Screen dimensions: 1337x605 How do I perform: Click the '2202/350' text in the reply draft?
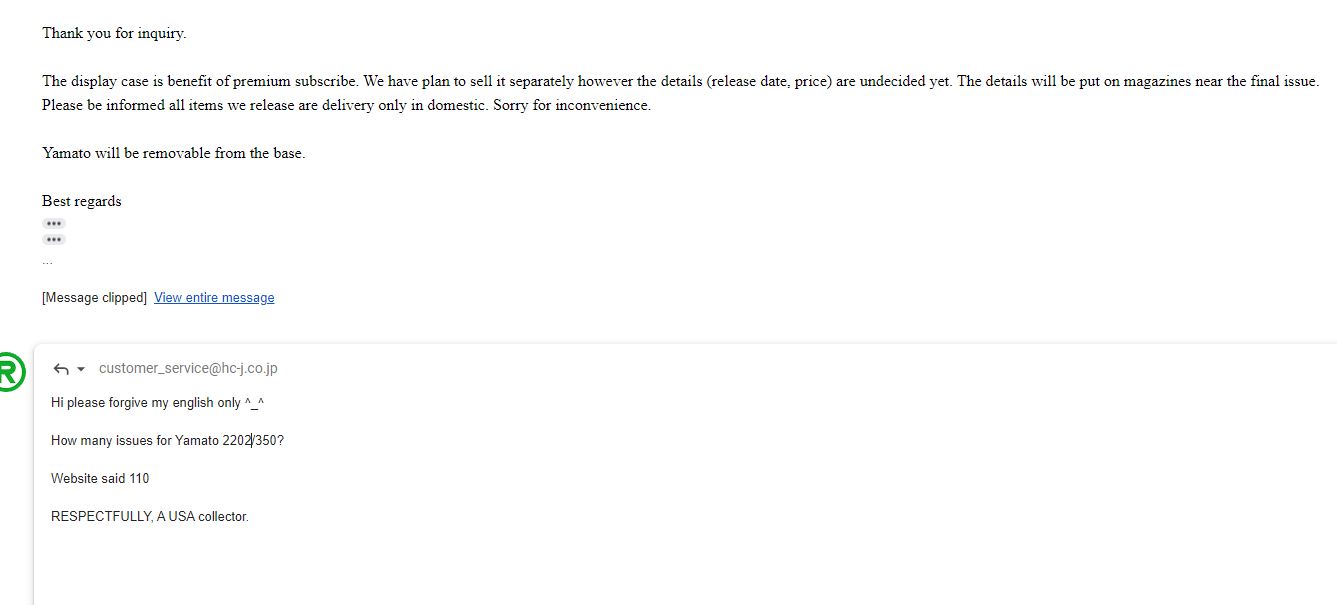tap(253, 440)
